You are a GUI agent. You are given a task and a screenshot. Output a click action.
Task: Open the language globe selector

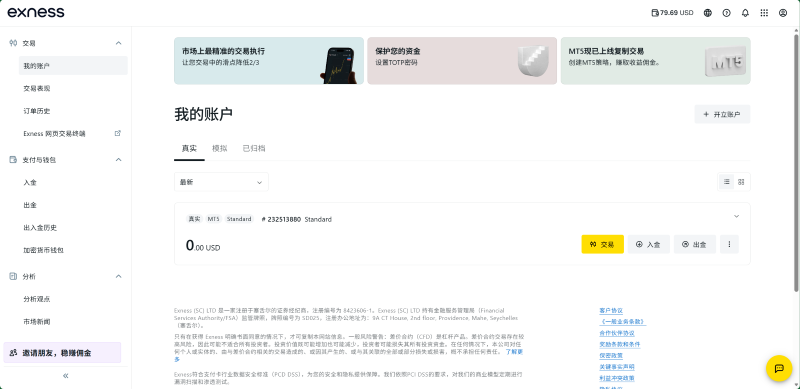click(708, 13)
